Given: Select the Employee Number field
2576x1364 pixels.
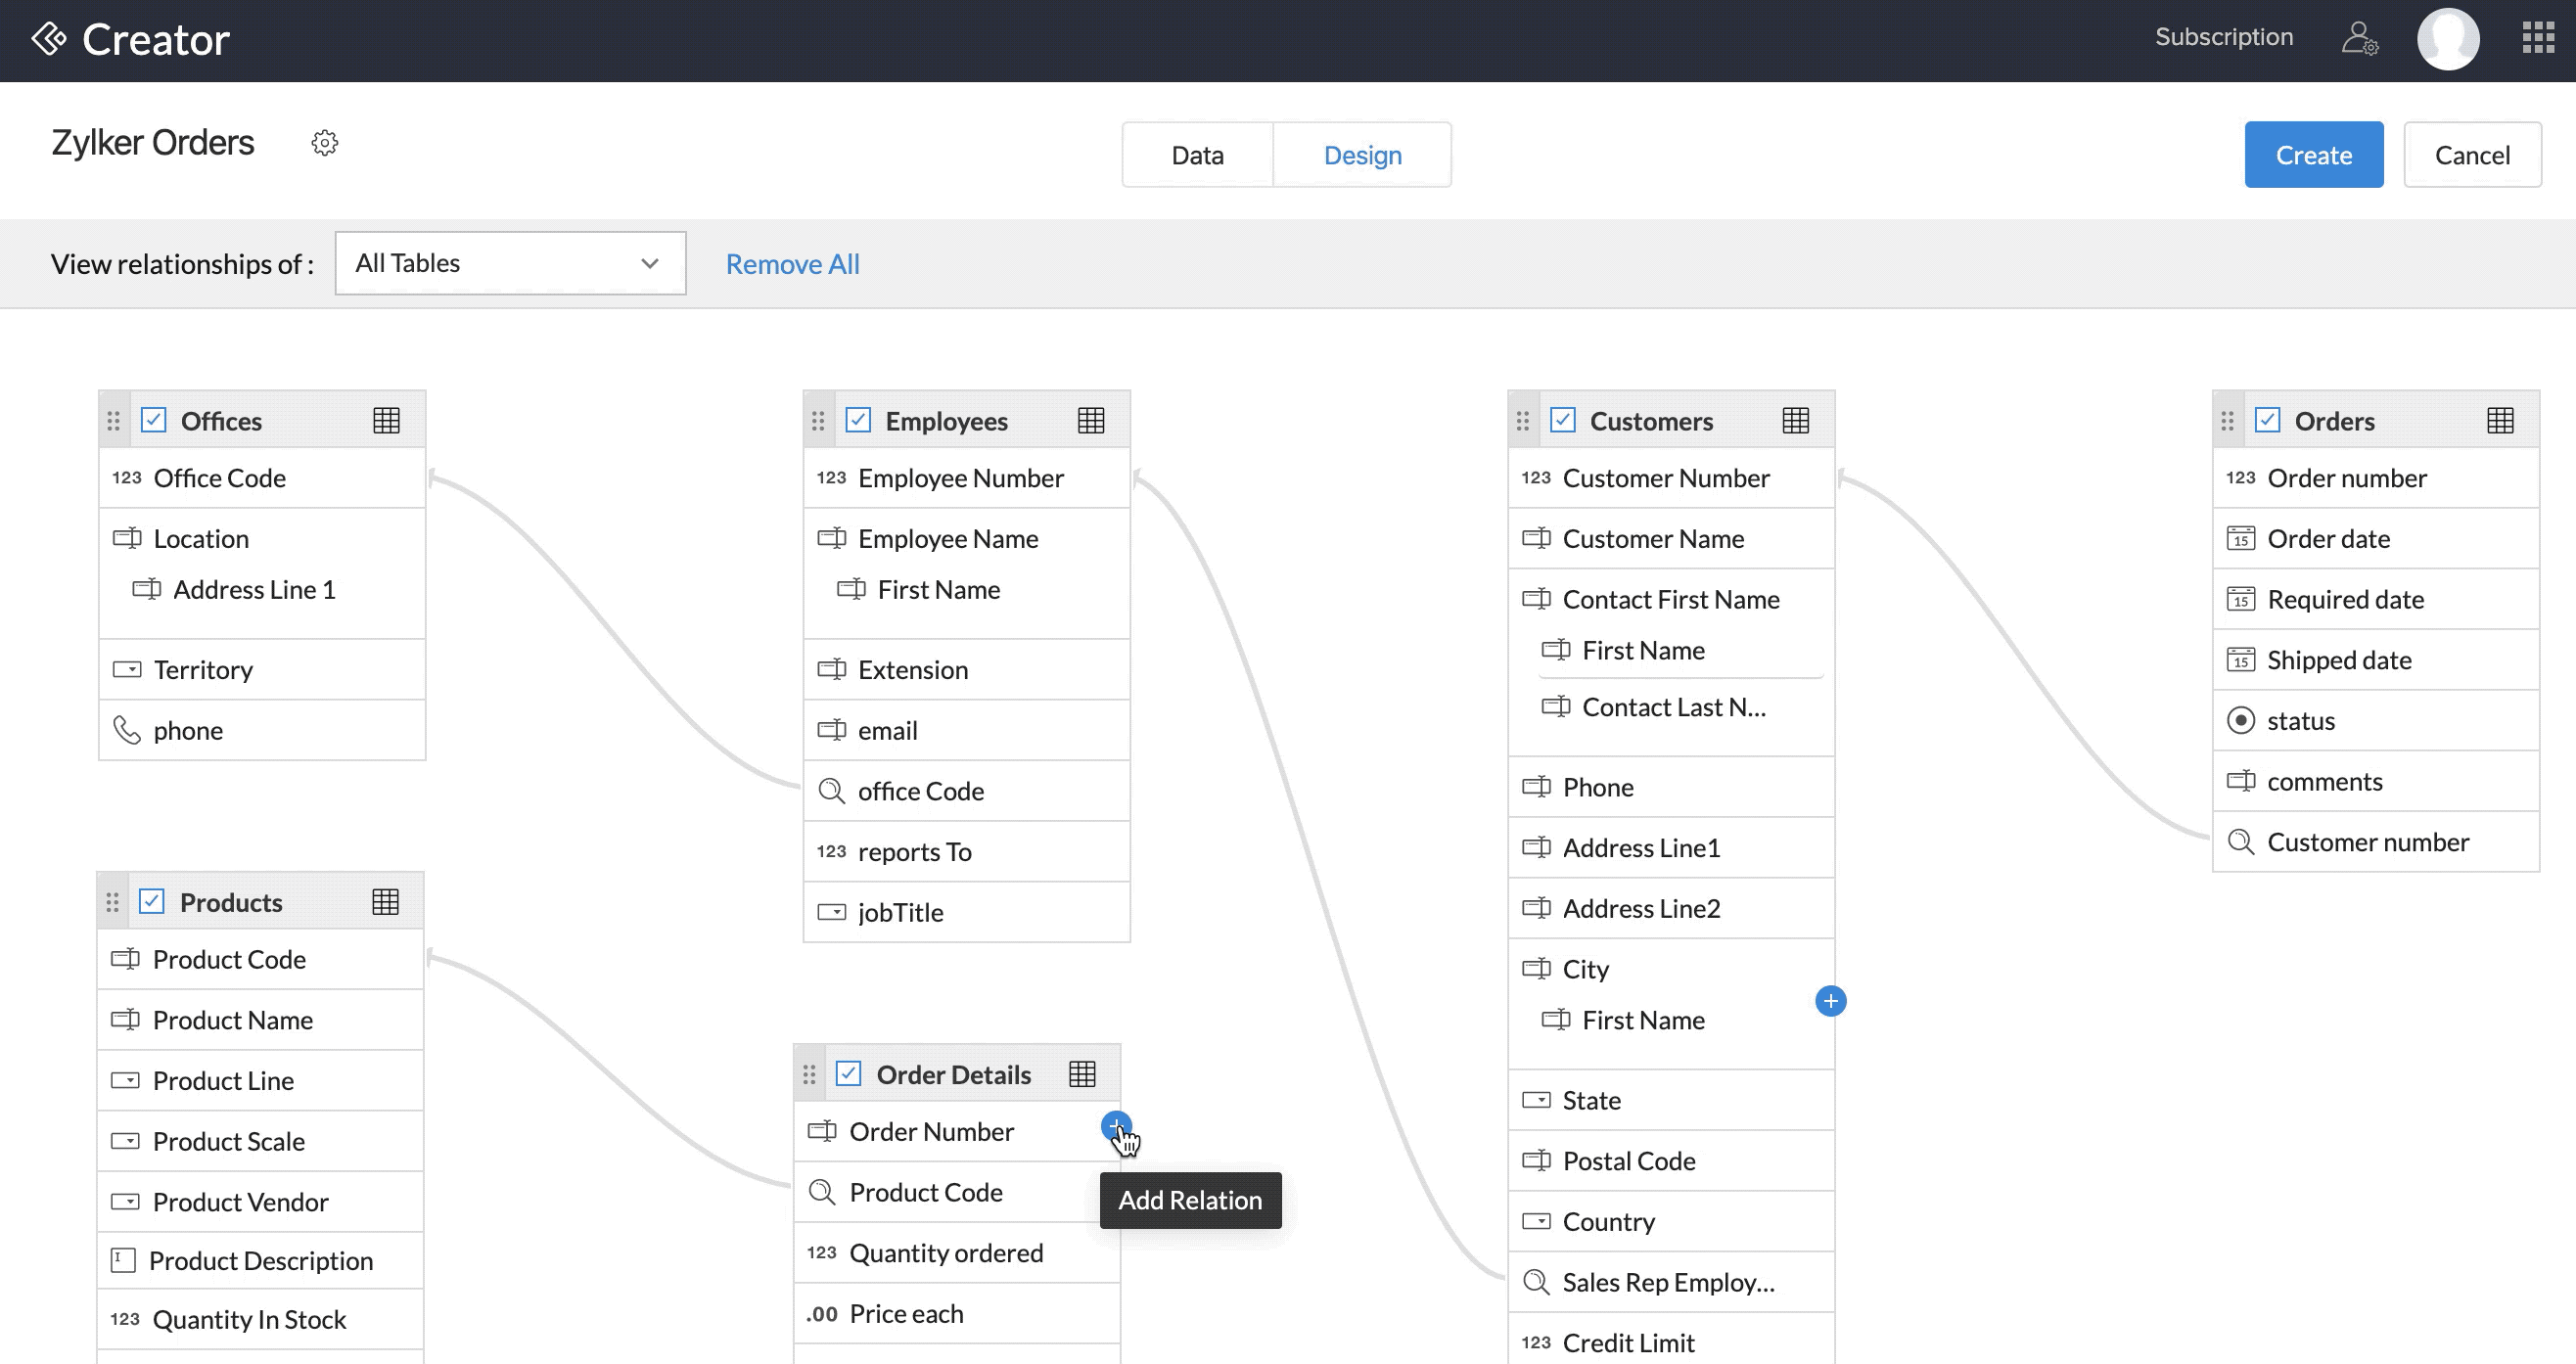Looking at the screenshot, I should (966, 478).
